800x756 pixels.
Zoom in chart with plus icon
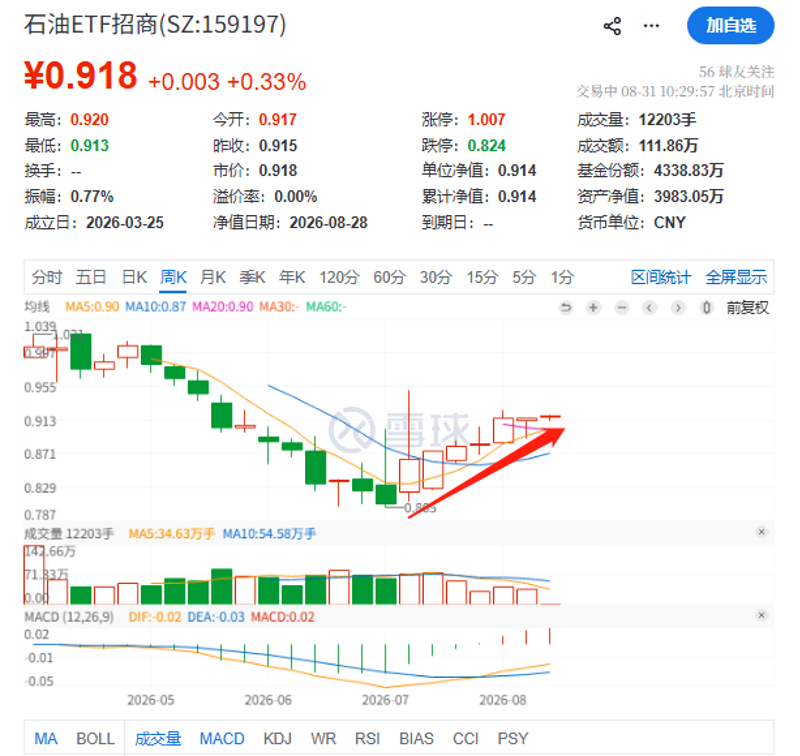(x=593, y=308)
